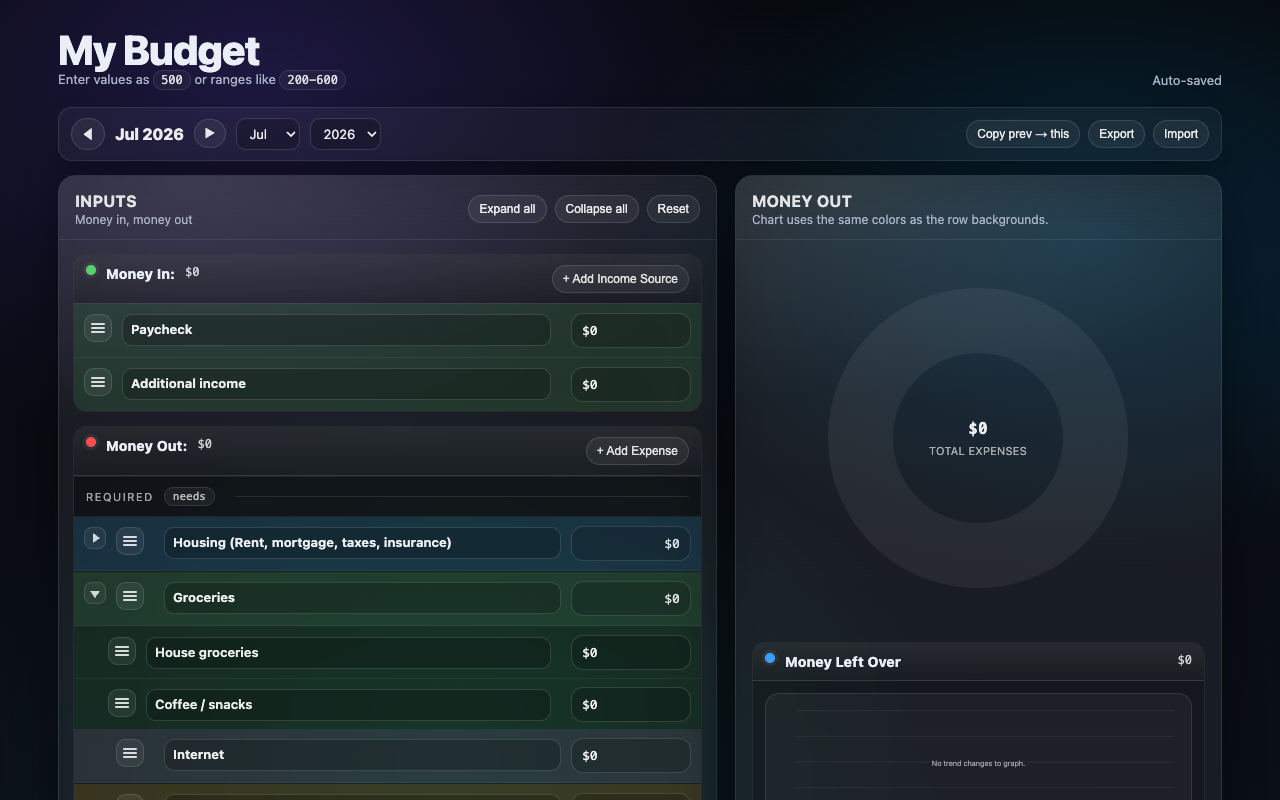Add a new income source
1280x800 pixels.
coord(620,279)
